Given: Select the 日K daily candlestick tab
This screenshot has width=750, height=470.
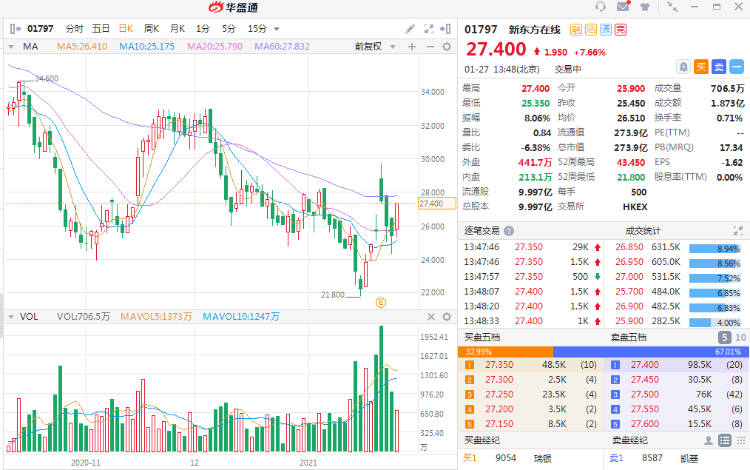Looking at the screenshot, I should 126,29.
